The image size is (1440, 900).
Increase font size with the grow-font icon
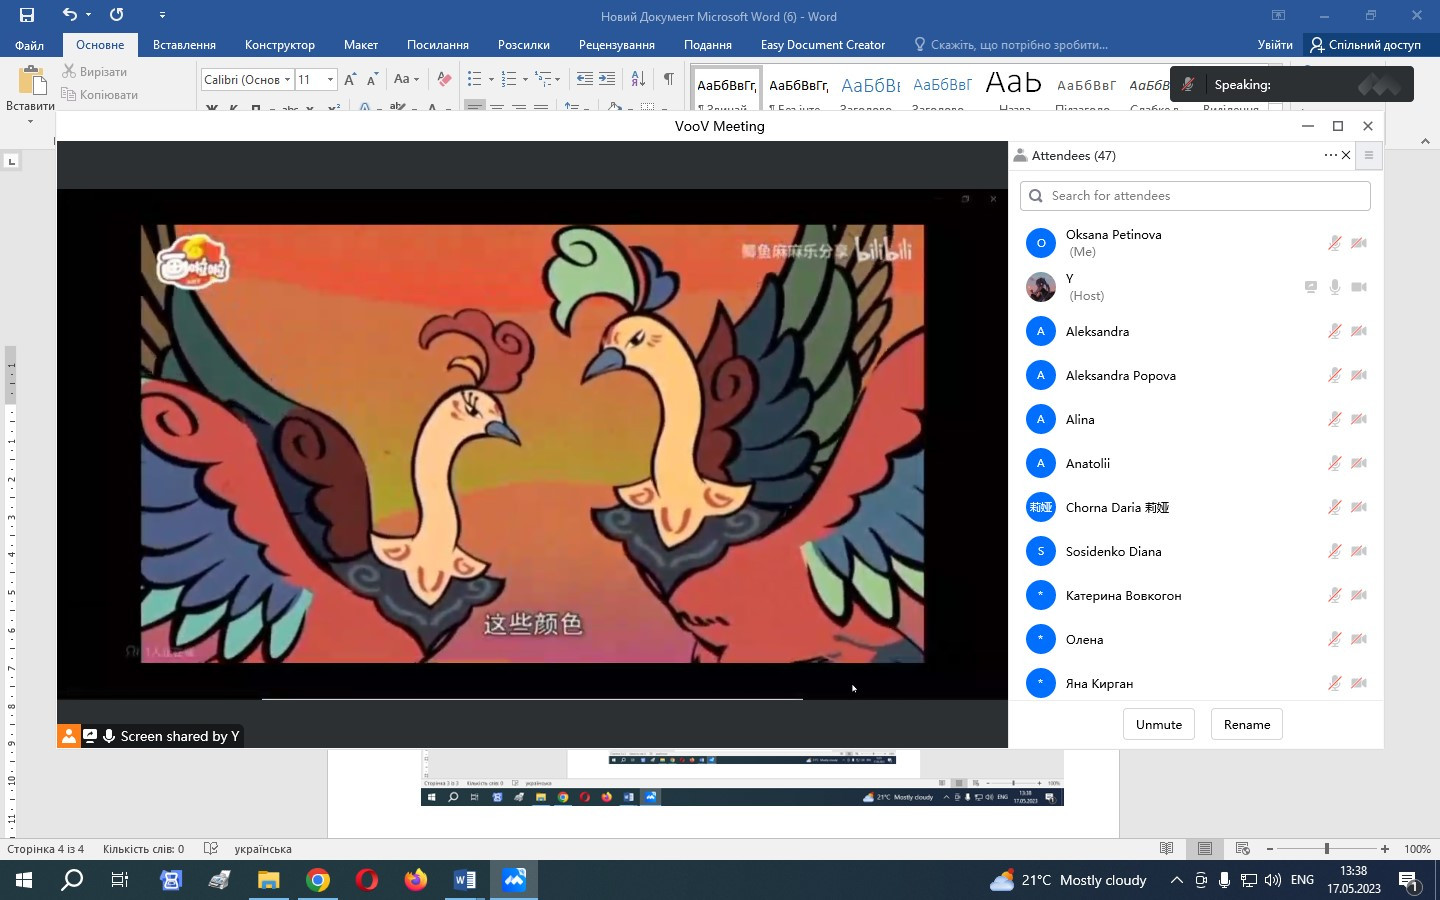click(350, 79)
